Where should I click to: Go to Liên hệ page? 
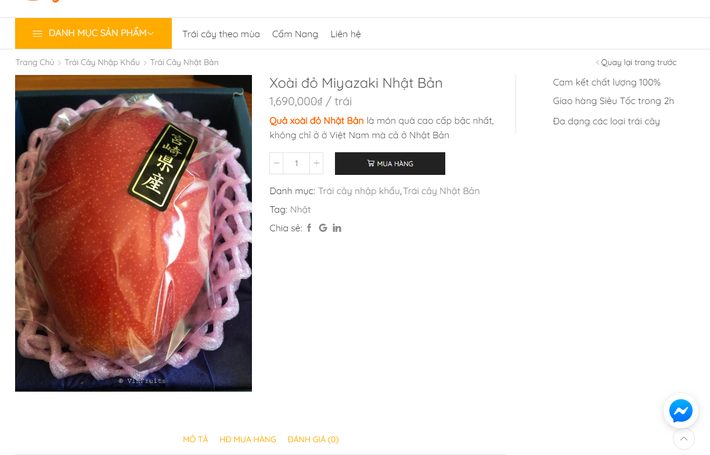(346, 34)
